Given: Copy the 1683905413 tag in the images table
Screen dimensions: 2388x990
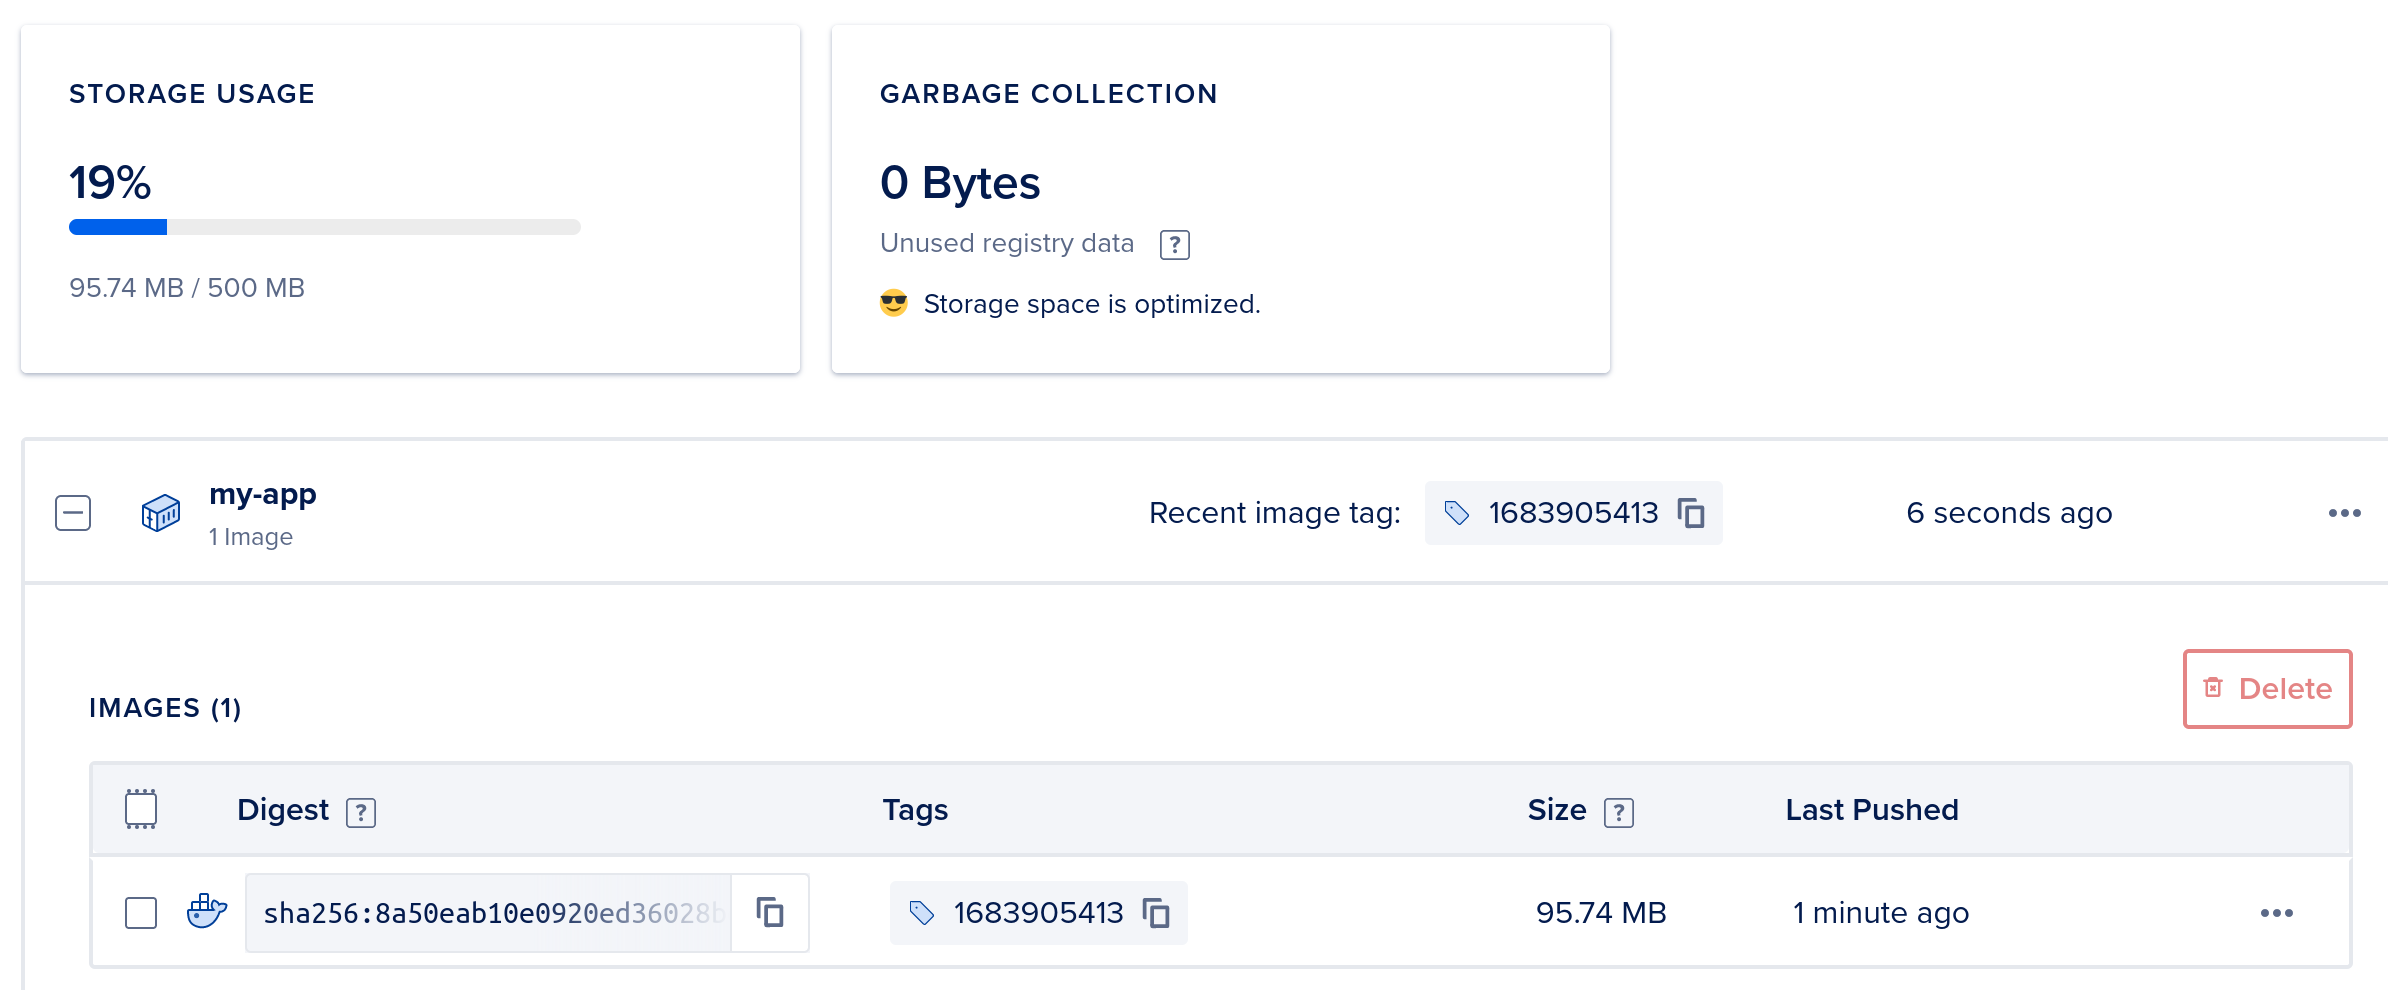Looking at the screenshot, I should pyautogui.click(x=1157, y=912).
